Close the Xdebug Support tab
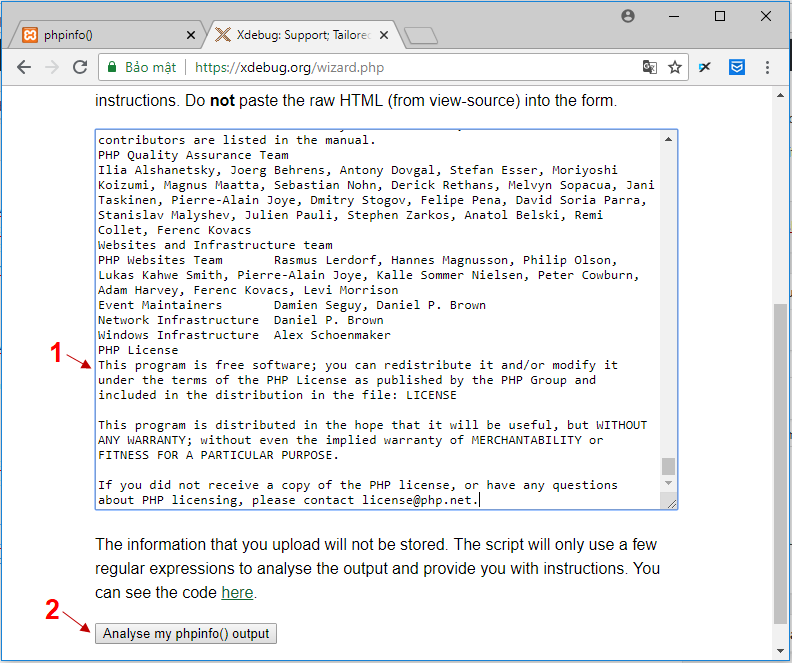 click(x=384, y=35)
